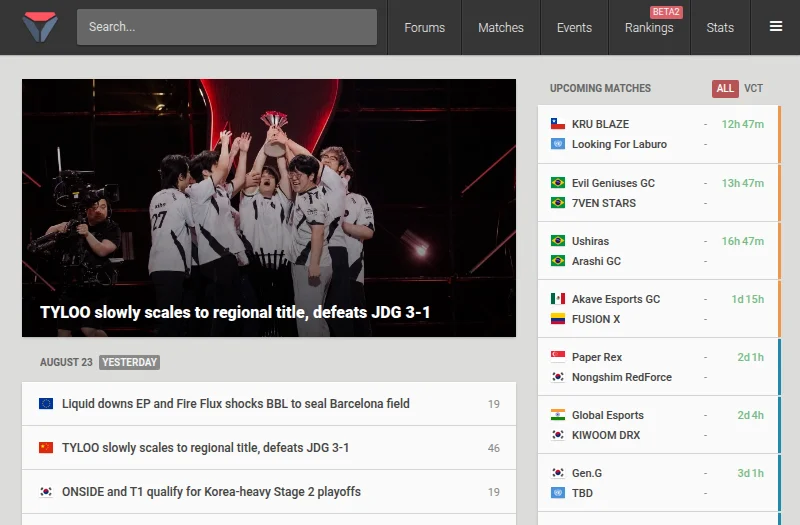Open featured headline TYLOO defeats JDG 3-1
Image resolution: width=800 pixels, height=525 pixels.
(x=235, y=312)
